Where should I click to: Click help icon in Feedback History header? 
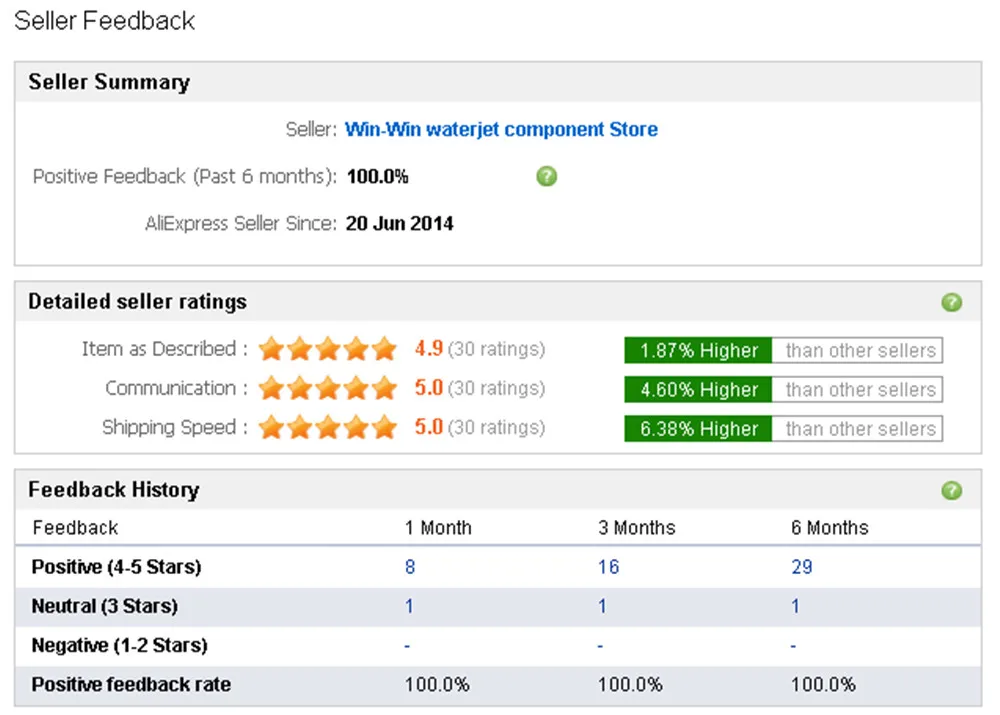pos(952,490)
